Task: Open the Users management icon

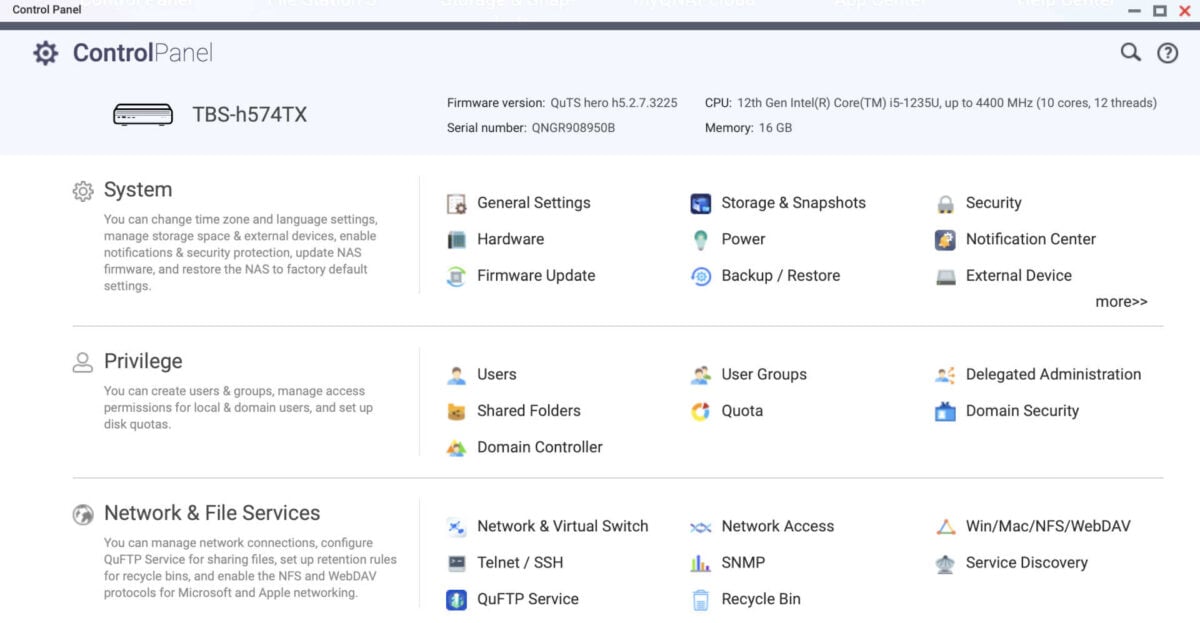Action: coord(497,374)
